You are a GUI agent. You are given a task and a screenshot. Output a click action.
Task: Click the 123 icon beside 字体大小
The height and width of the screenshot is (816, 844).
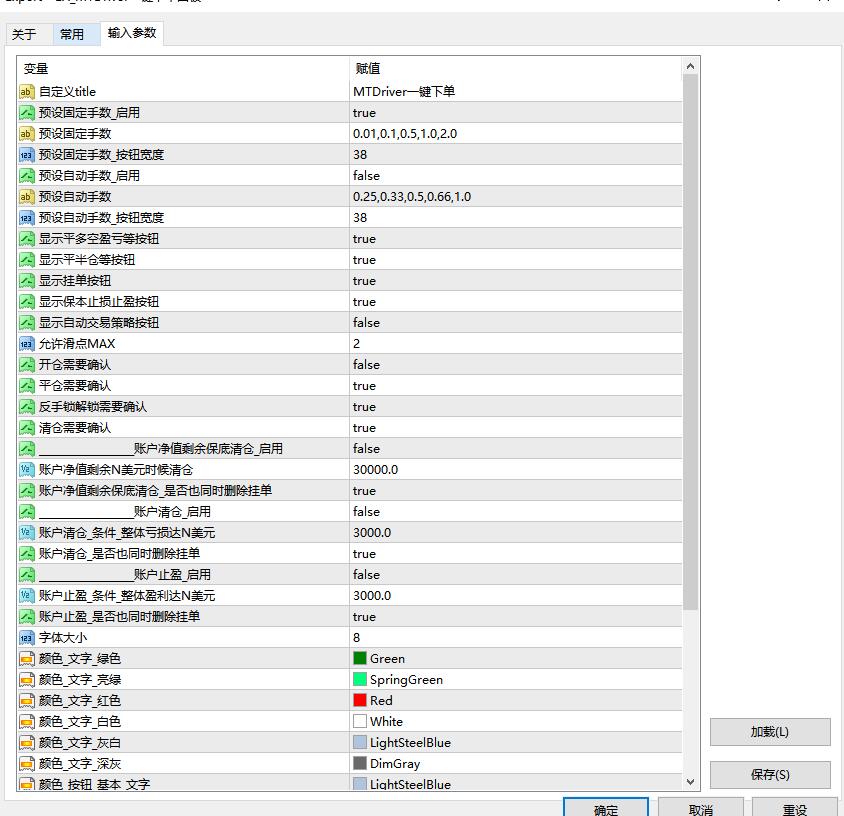(x=26, y=637)
